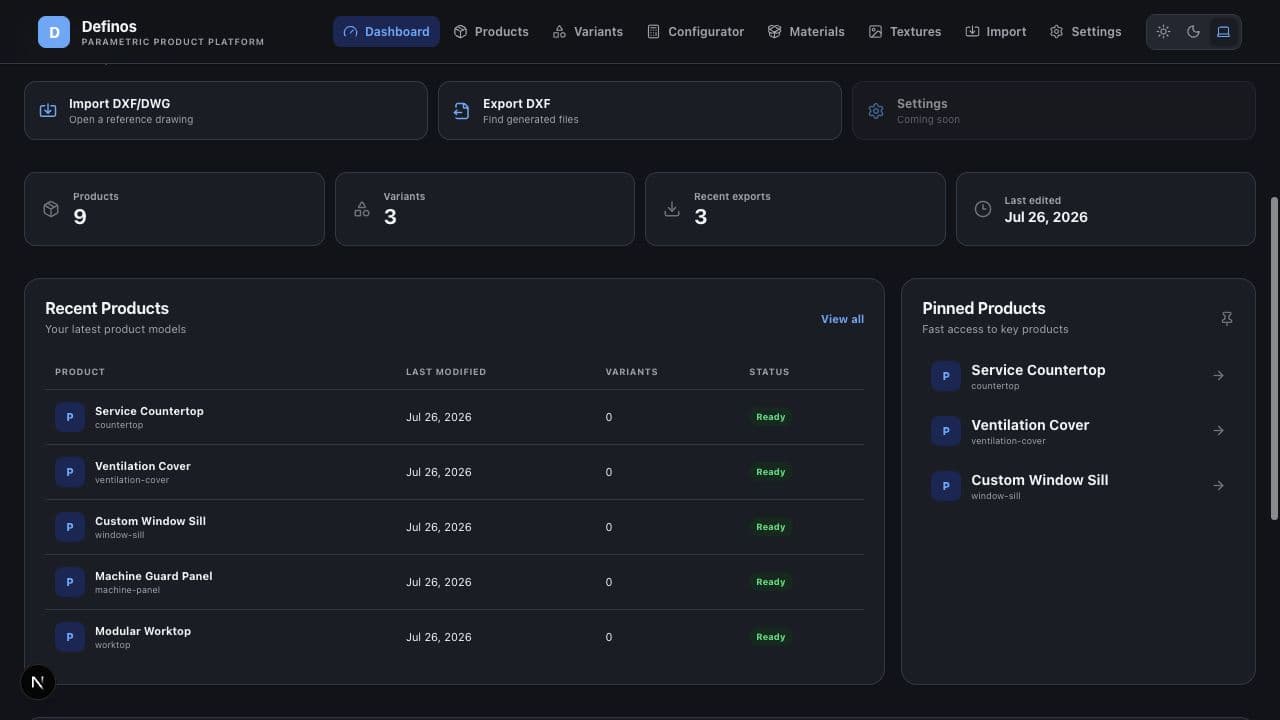Click Service Countertop variants count 0

[608, 417]
